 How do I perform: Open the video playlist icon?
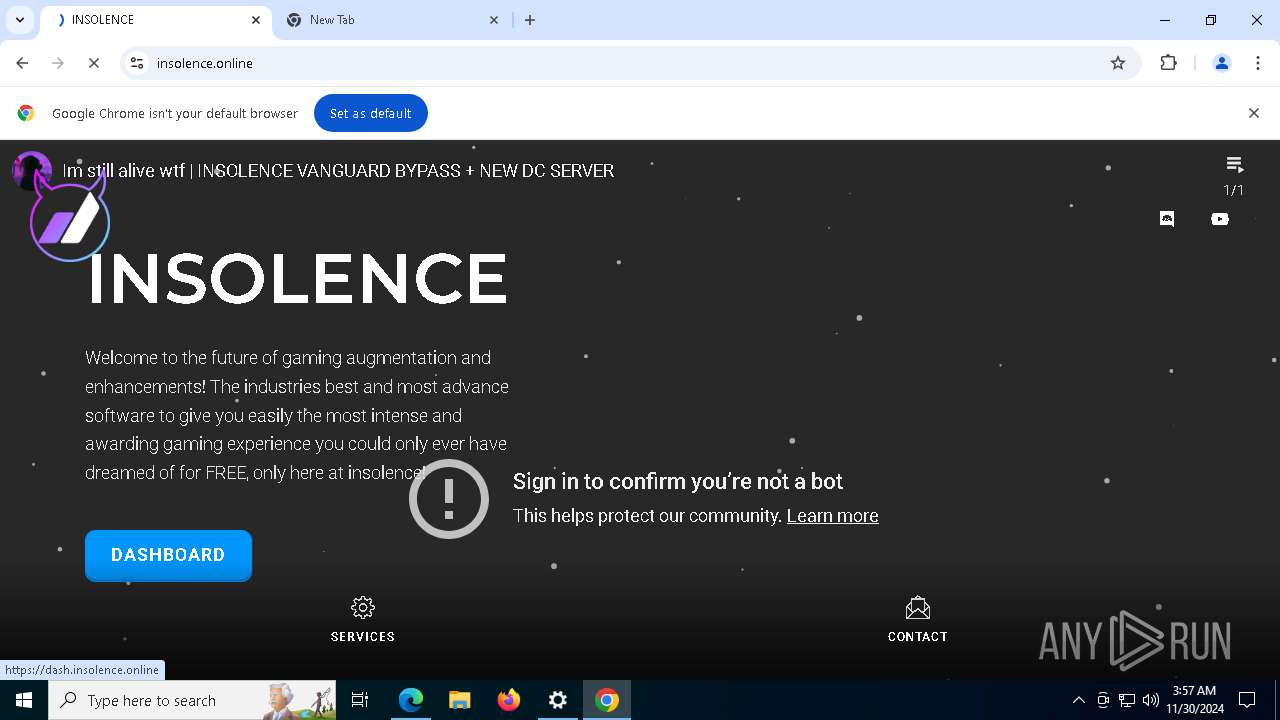click(1234, 165)
